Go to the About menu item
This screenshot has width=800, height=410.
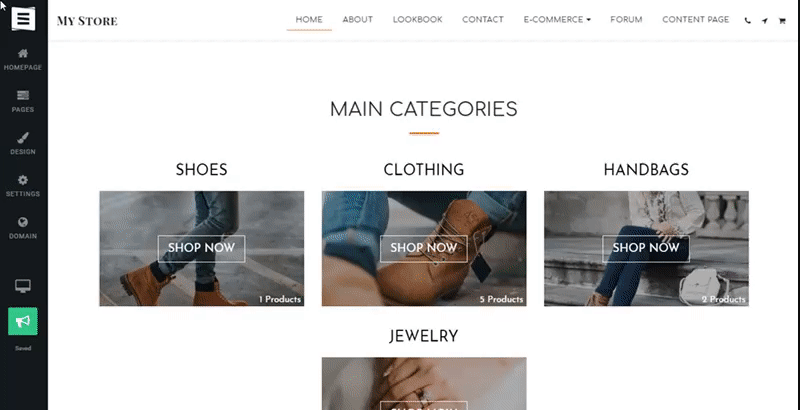tap(358, 20)
